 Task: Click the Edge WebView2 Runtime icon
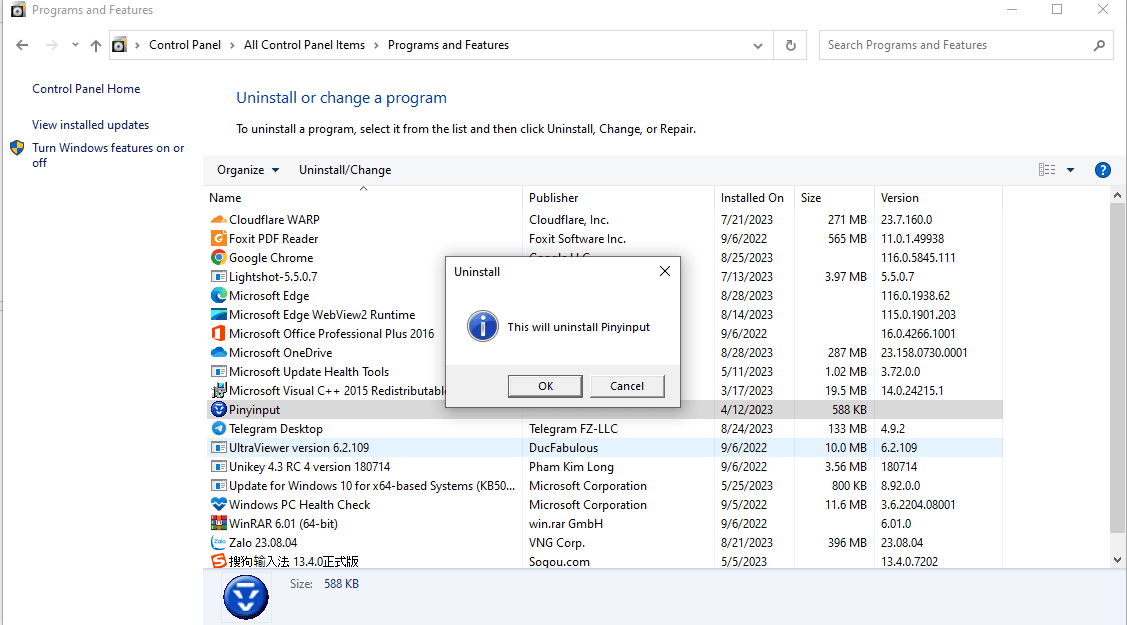coord(218,315)
